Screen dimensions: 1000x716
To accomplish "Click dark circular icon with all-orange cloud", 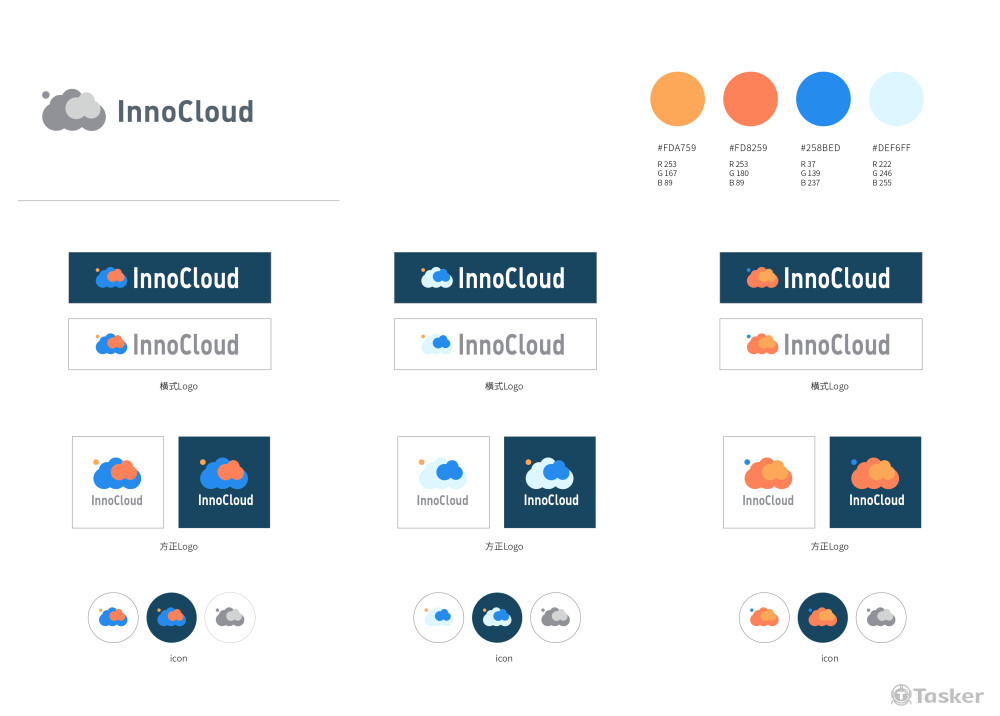I will (x=823, y=617).
